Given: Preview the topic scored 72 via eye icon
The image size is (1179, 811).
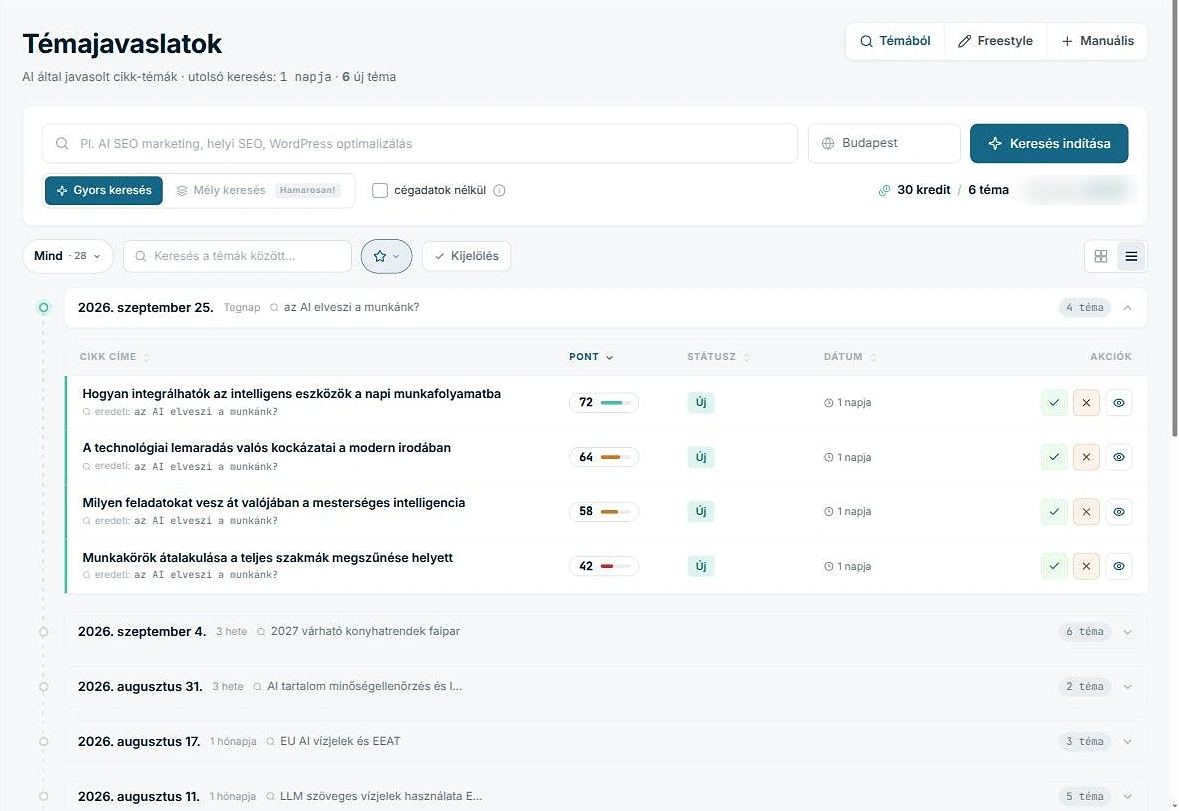Looking at the screenshot, I should click(x=1119, y=402).
